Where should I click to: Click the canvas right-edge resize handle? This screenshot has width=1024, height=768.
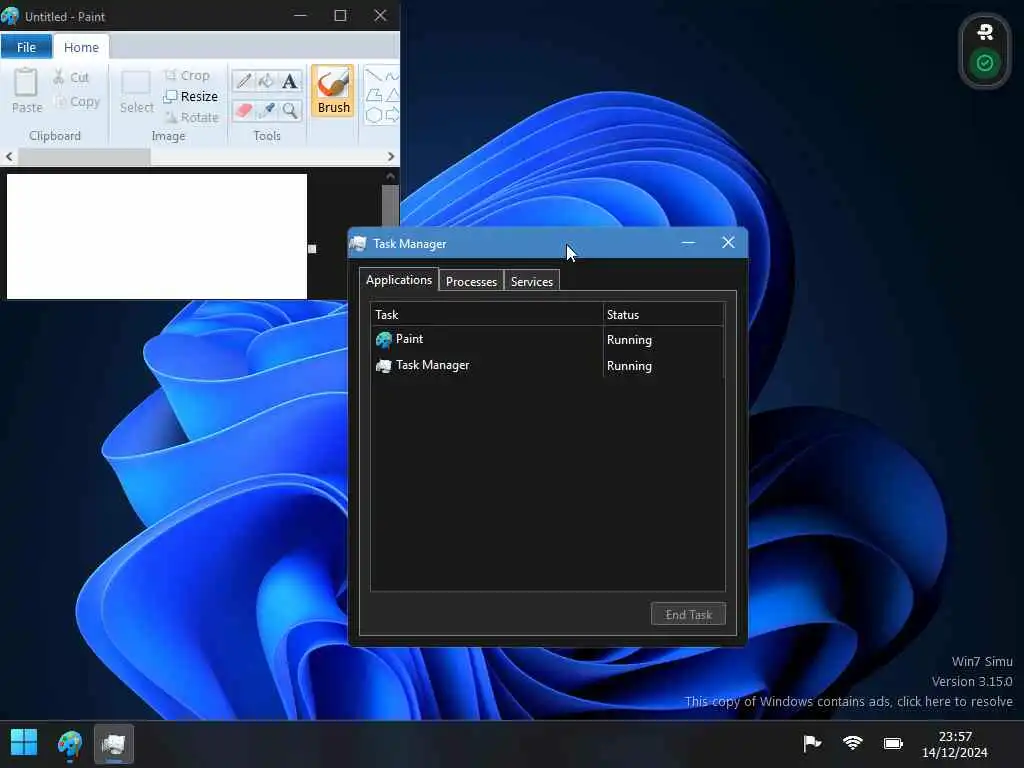[312, 249]
